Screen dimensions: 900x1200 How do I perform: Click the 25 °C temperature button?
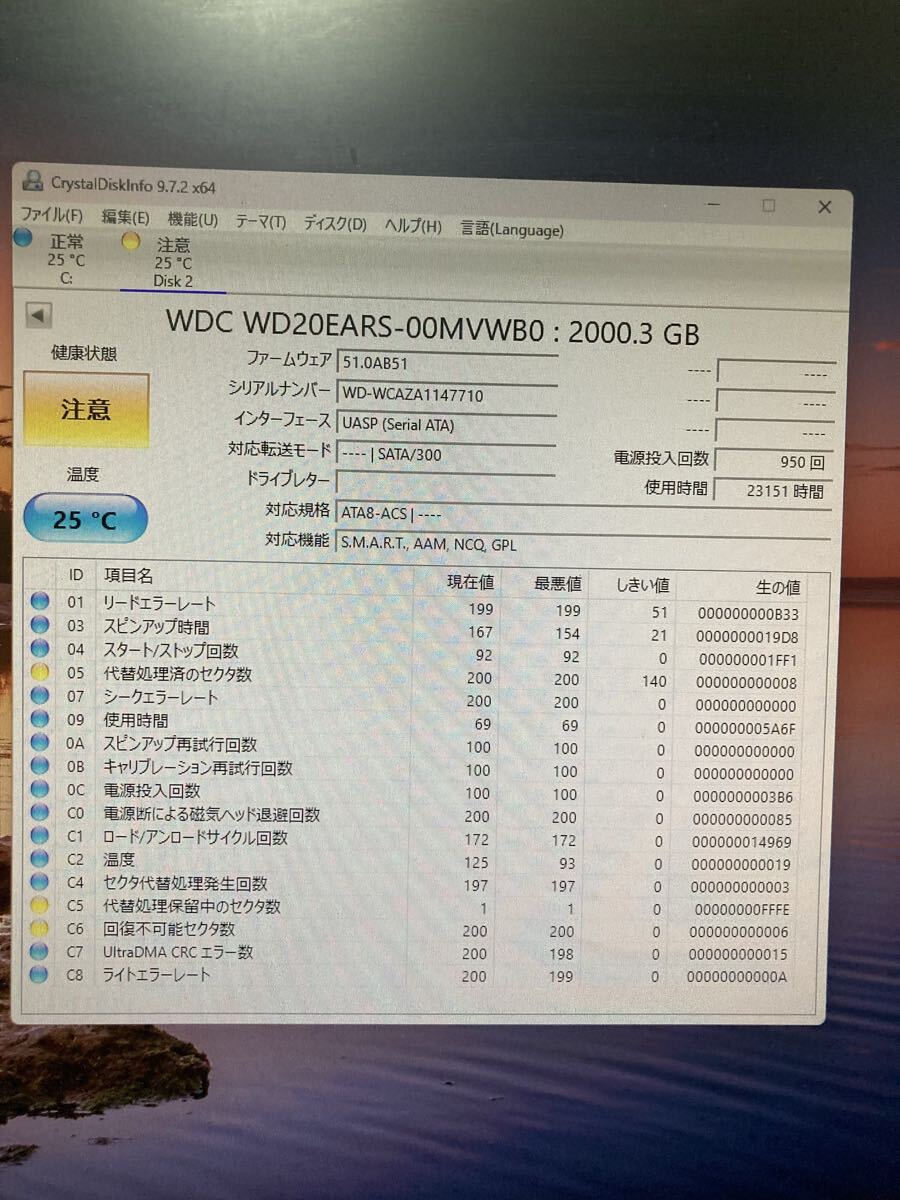(x=85, y=519)
